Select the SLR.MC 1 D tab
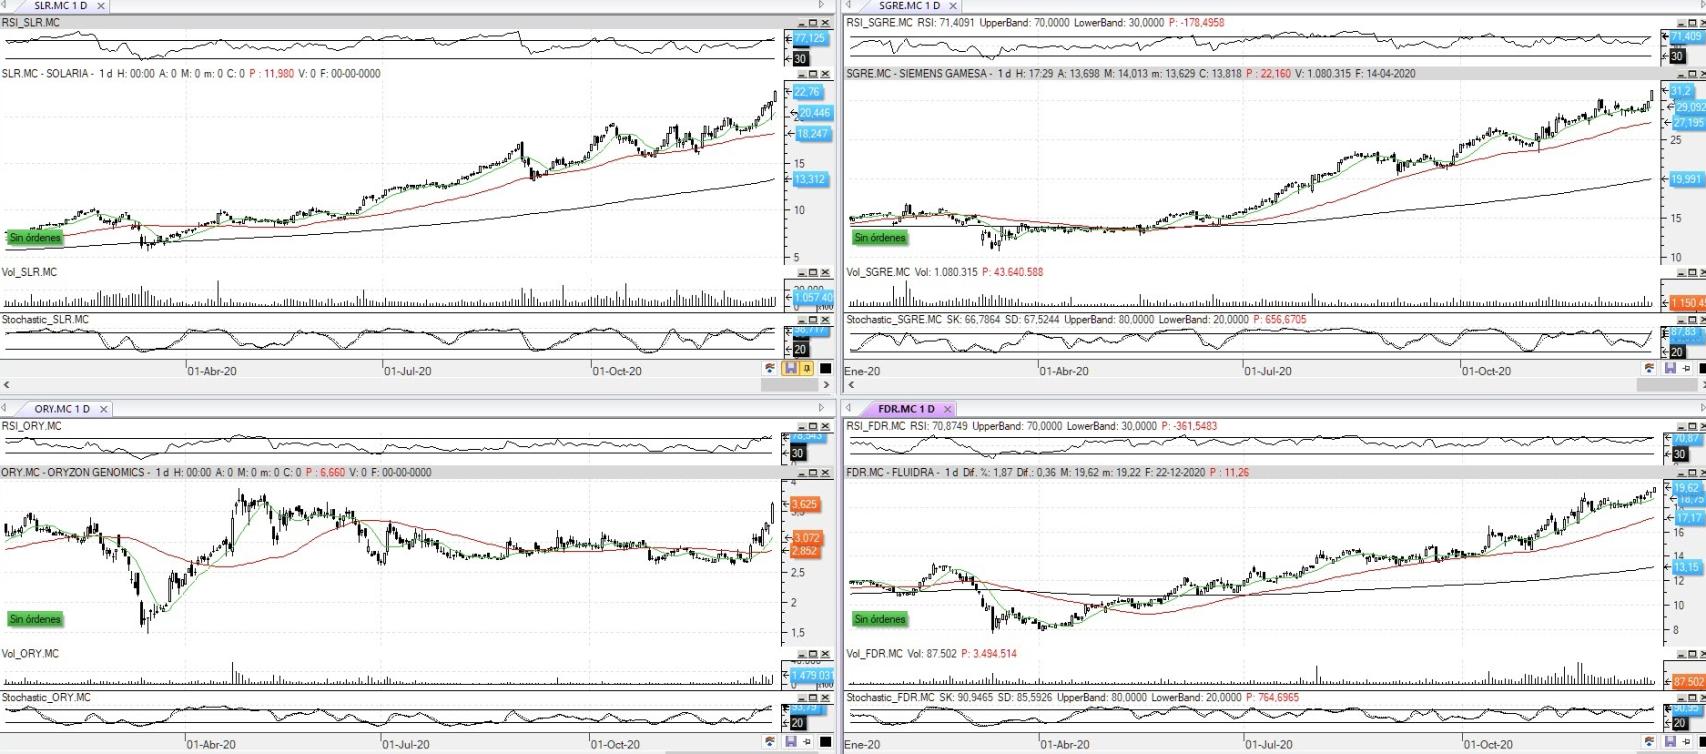Viewport: 1706px width, 754px height. coord(60,6)
